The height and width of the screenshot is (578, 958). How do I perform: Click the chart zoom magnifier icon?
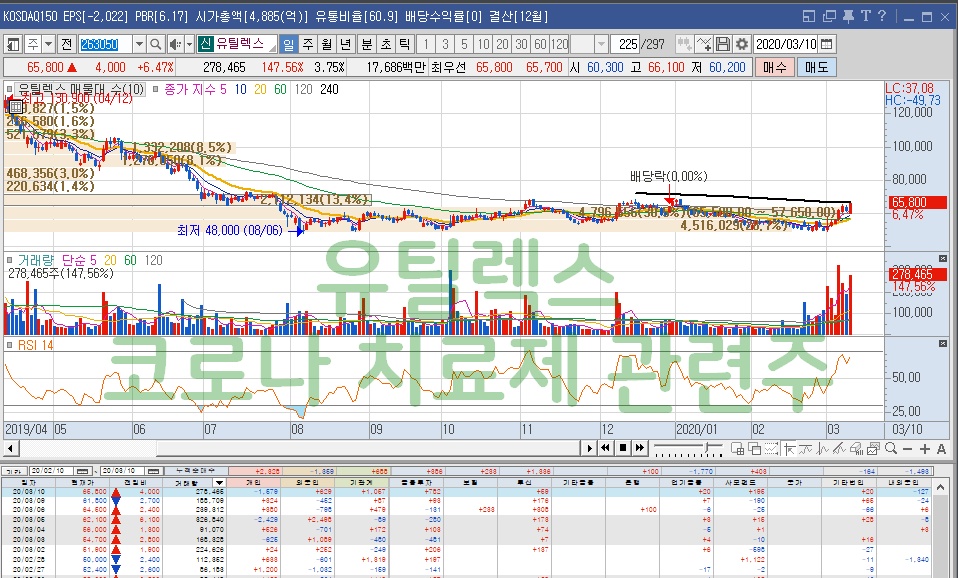(891, 449)
